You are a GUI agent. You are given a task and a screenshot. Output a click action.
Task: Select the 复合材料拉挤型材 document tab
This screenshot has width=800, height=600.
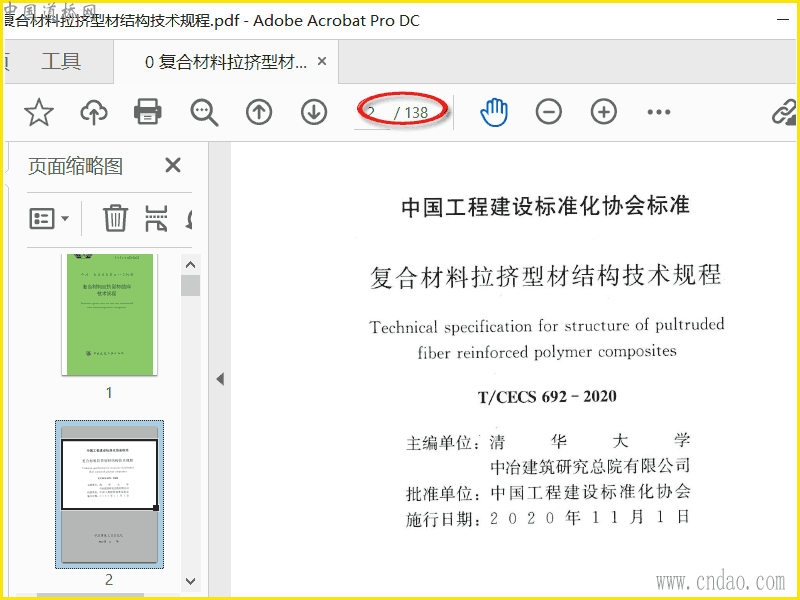coord(226,62)
